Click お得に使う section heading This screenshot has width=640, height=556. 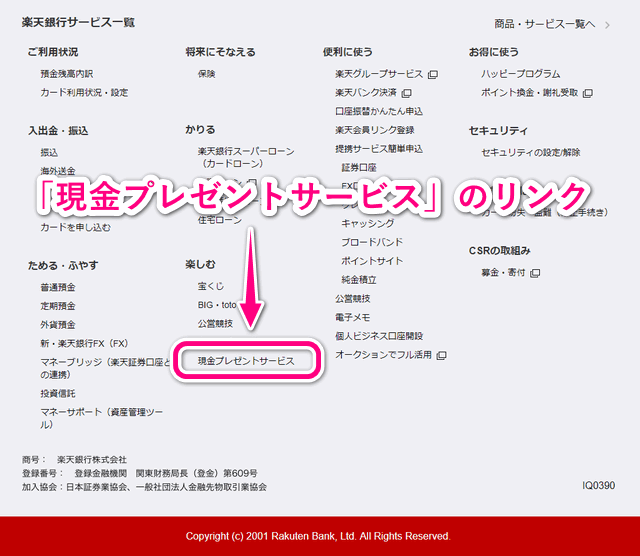coord(493,52)
